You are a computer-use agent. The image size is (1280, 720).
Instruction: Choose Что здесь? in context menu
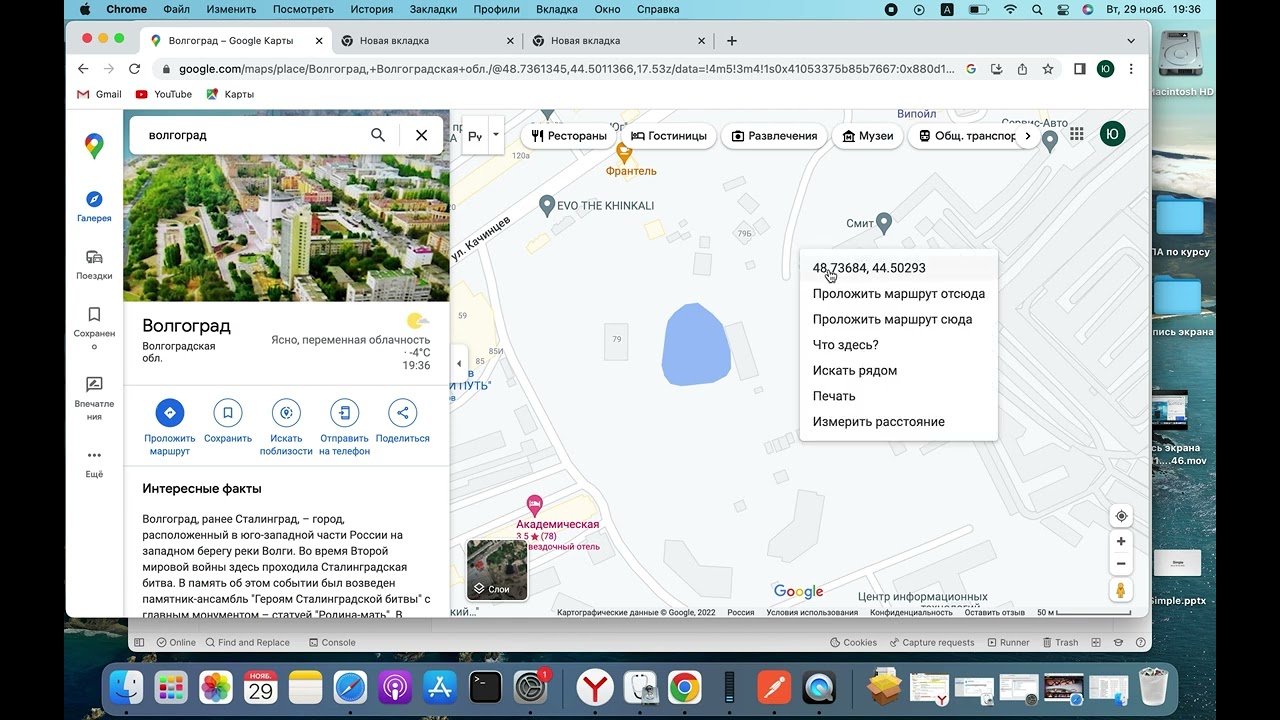pos(898,345)
